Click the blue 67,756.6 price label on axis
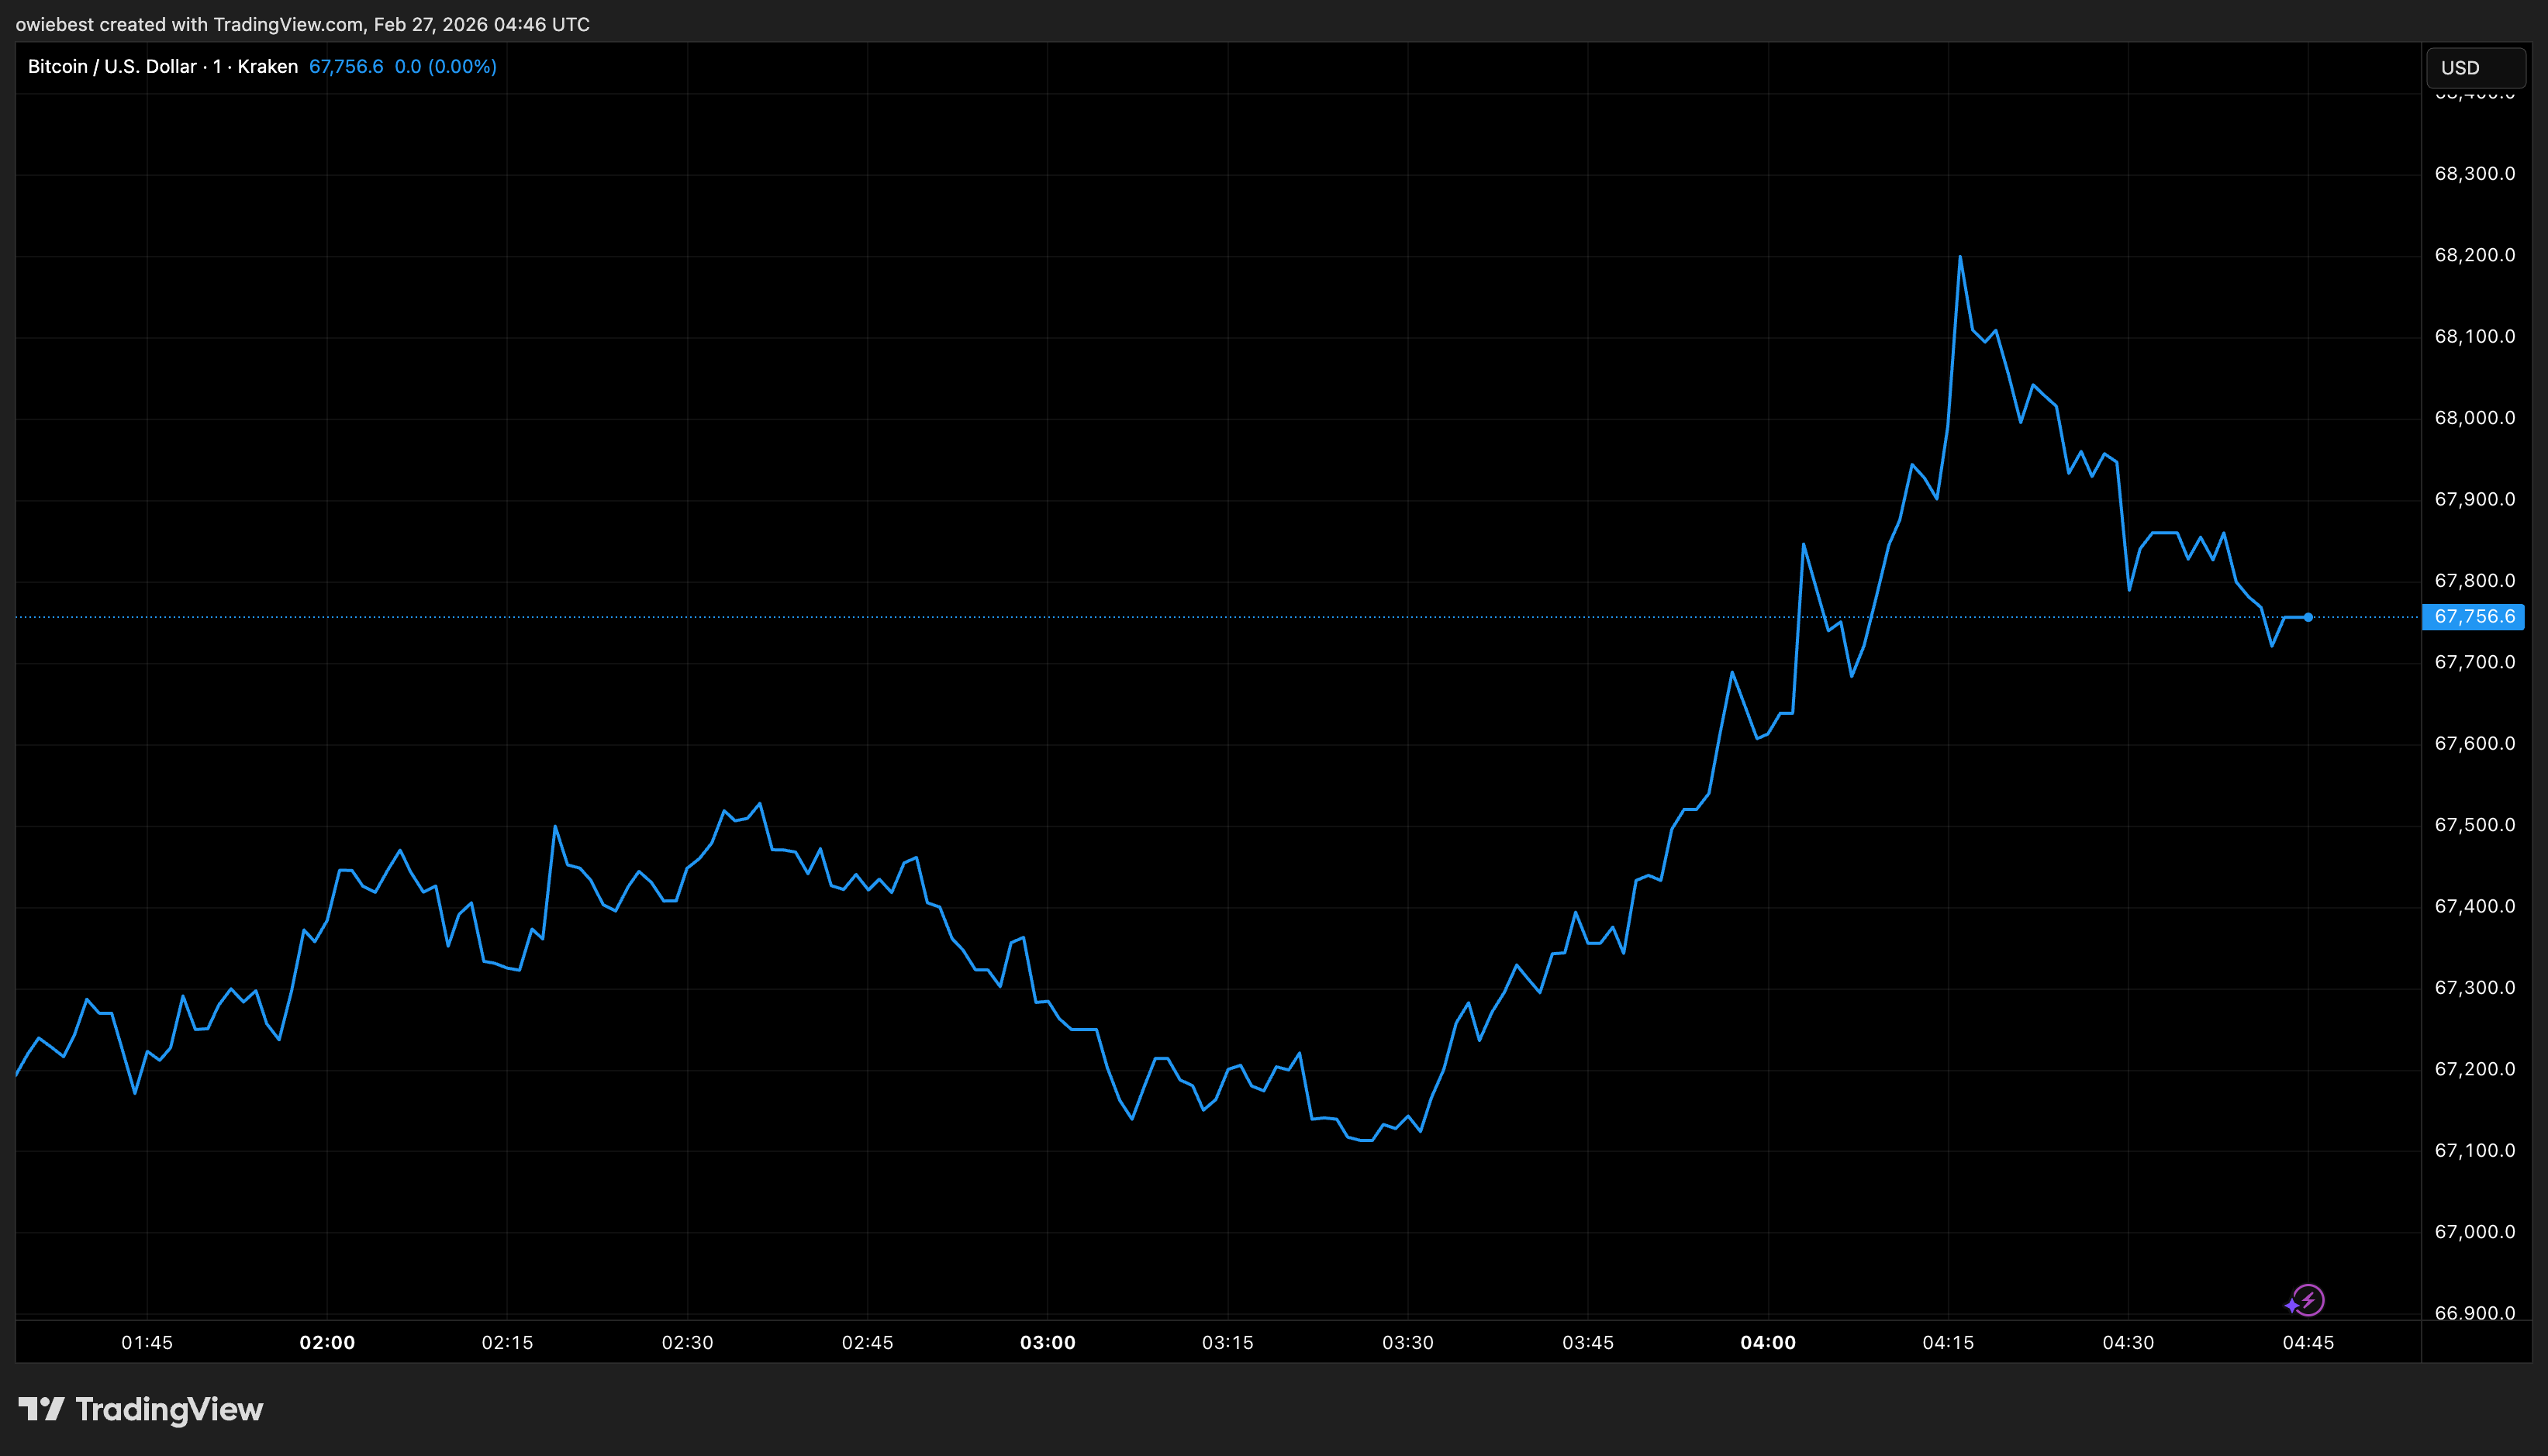The width and height of the screenshot is (2548, 1456). [2473, 617]
